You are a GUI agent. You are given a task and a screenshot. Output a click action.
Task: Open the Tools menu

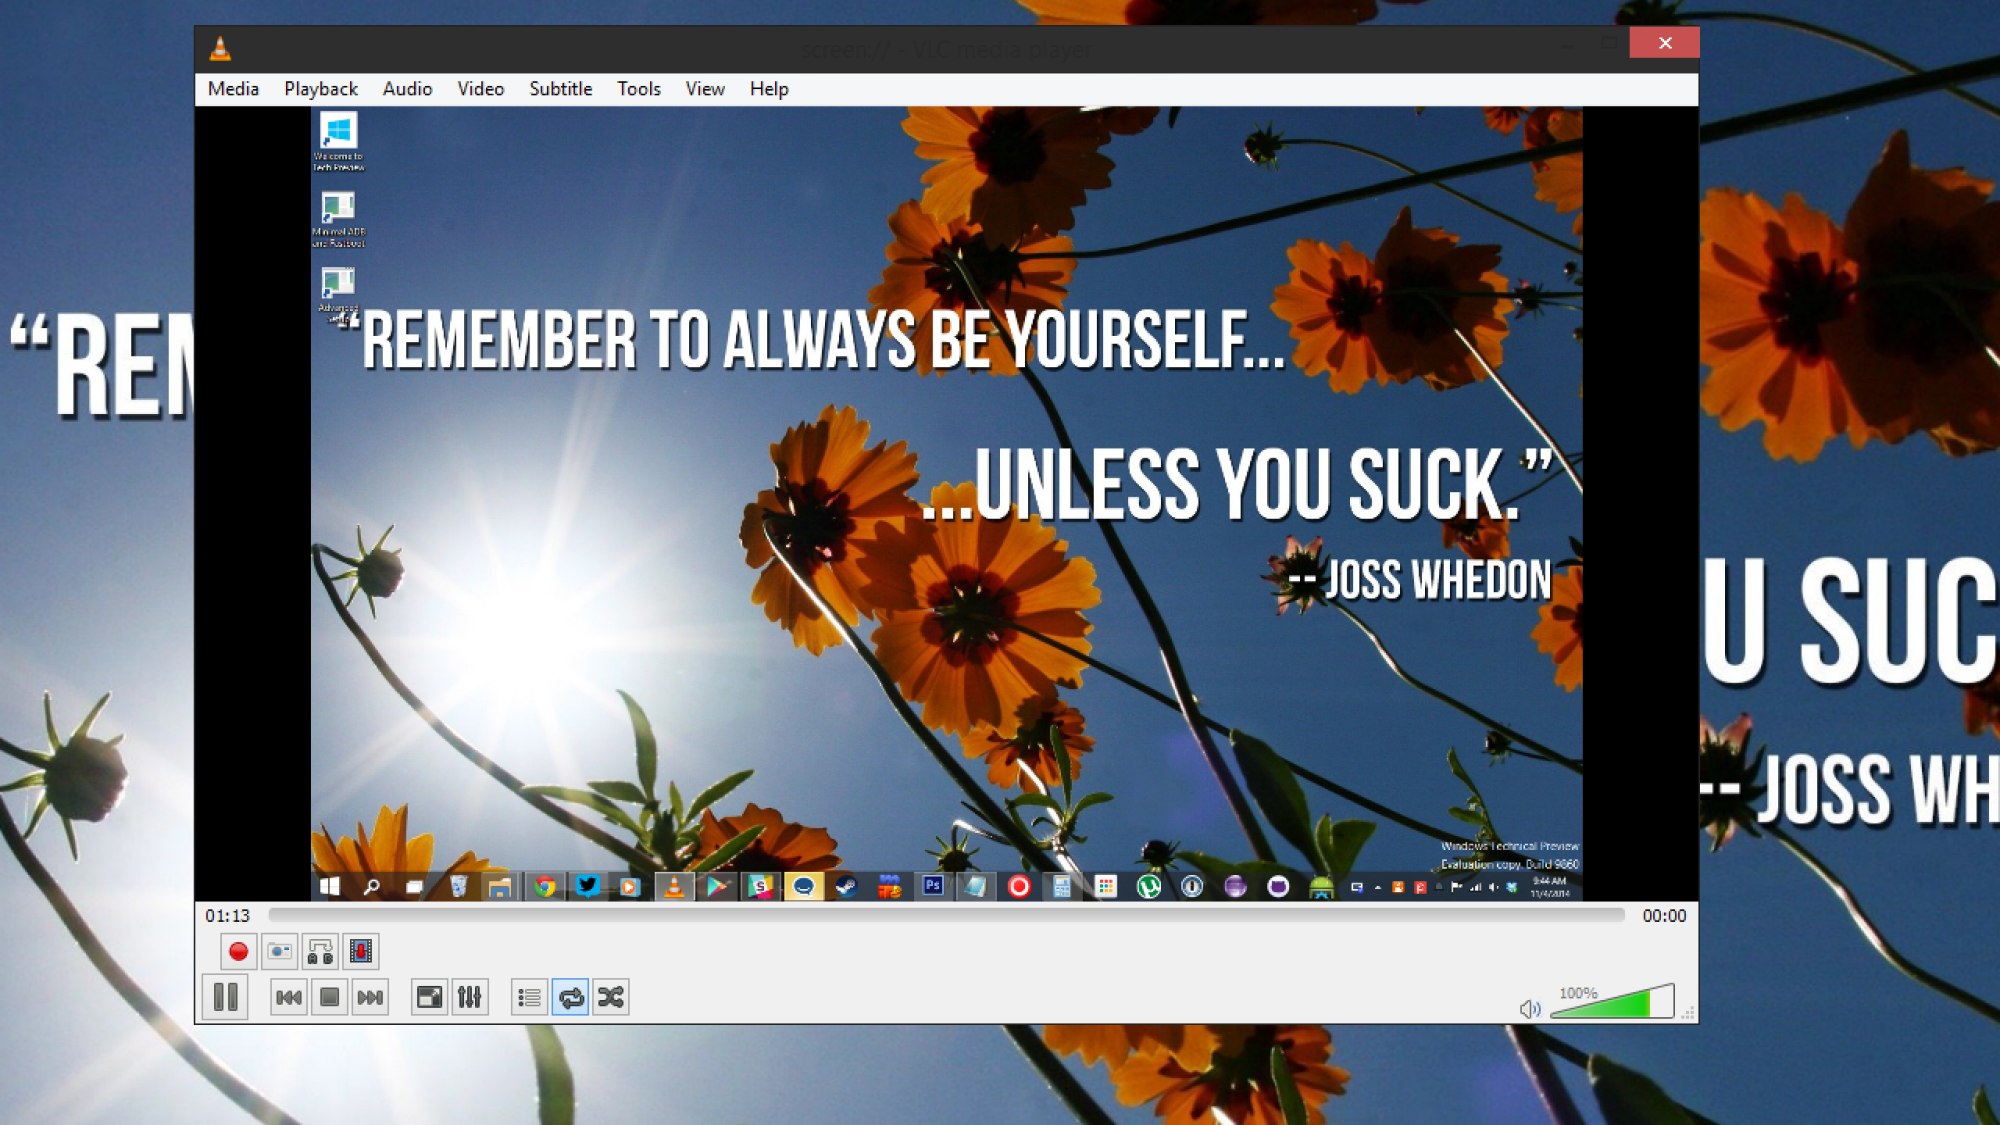click(x=639, y=89)
